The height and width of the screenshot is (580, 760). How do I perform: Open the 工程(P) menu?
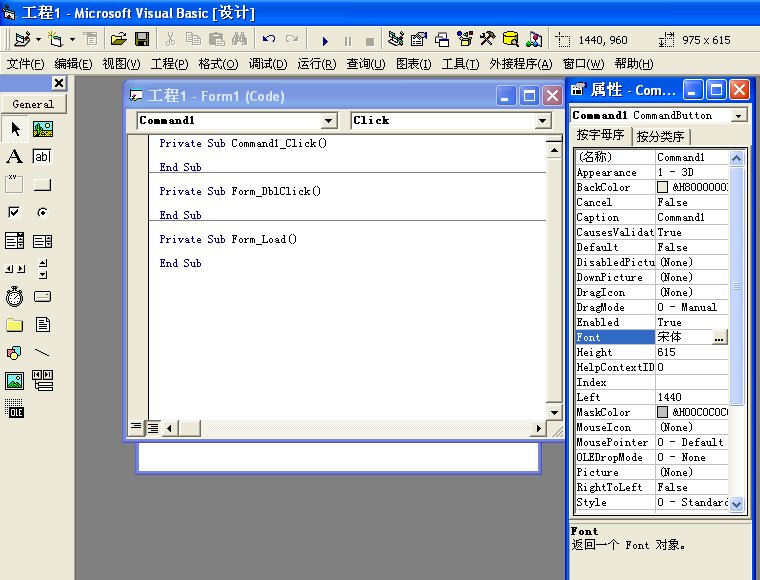(169, 64)
